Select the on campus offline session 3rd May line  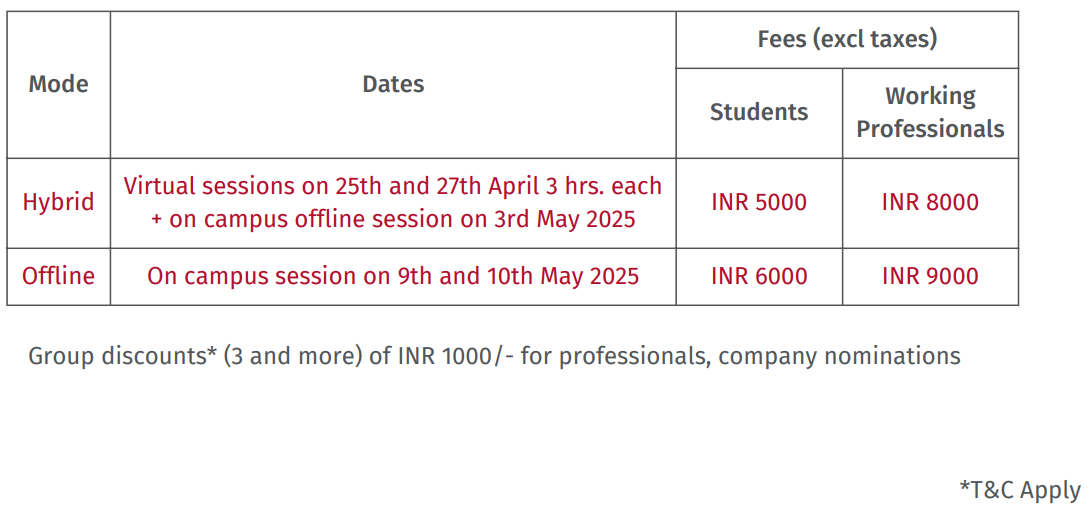[x=393, y=219]
